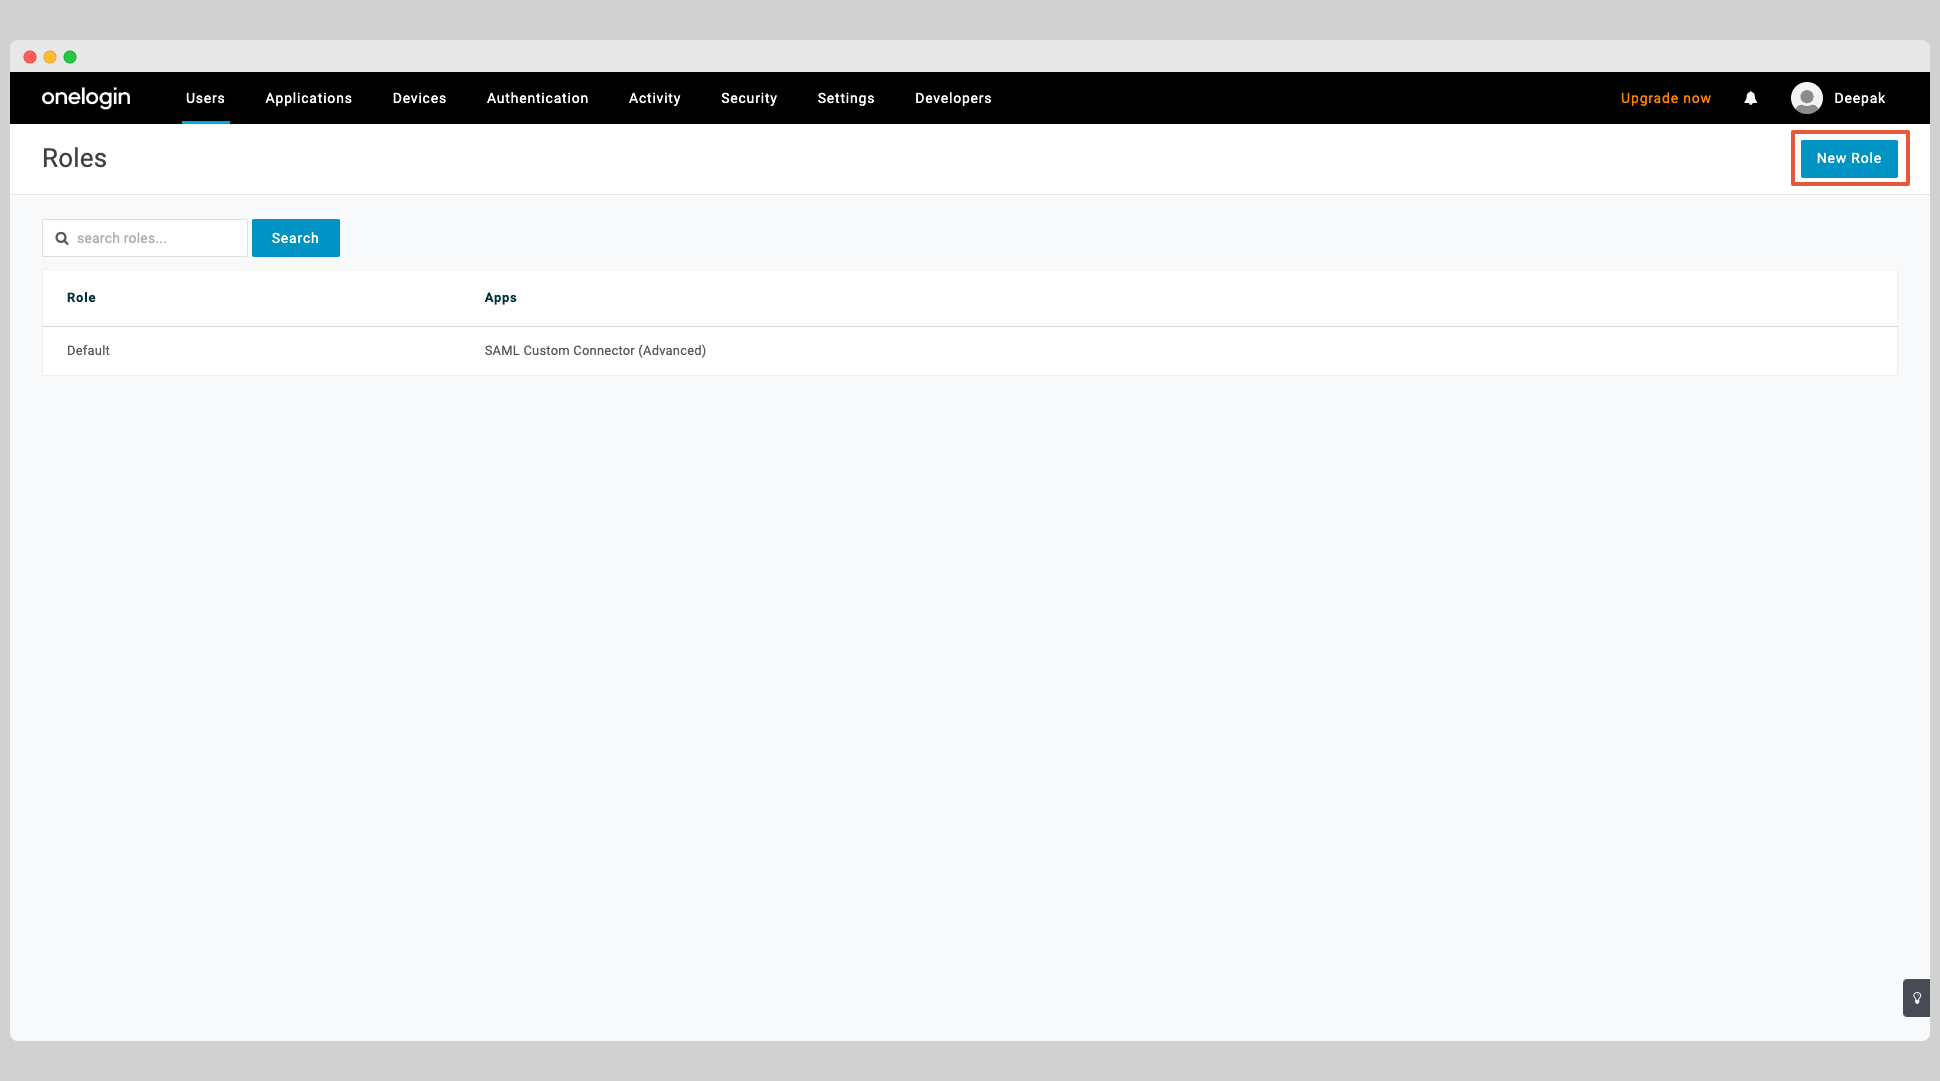Image resolution: width=1940 pixels, height=1081 pixels.
Task: Click inside the search roles input field
Action: click(x=150, y=238)
